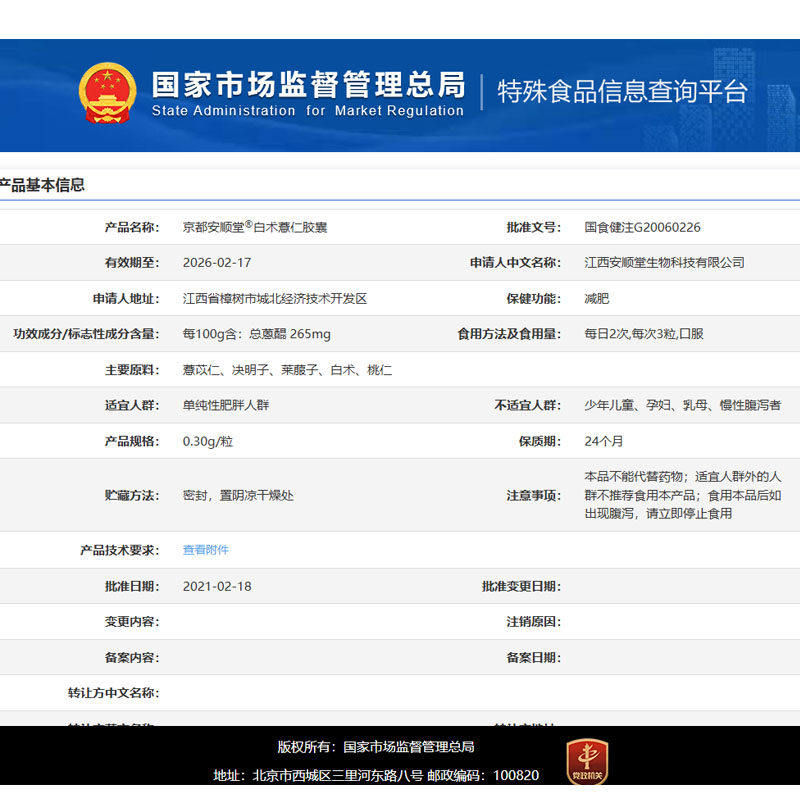Screen dimensions: 800x800
Task: Click the 食用方法及食用量 label
Action: 509,334
